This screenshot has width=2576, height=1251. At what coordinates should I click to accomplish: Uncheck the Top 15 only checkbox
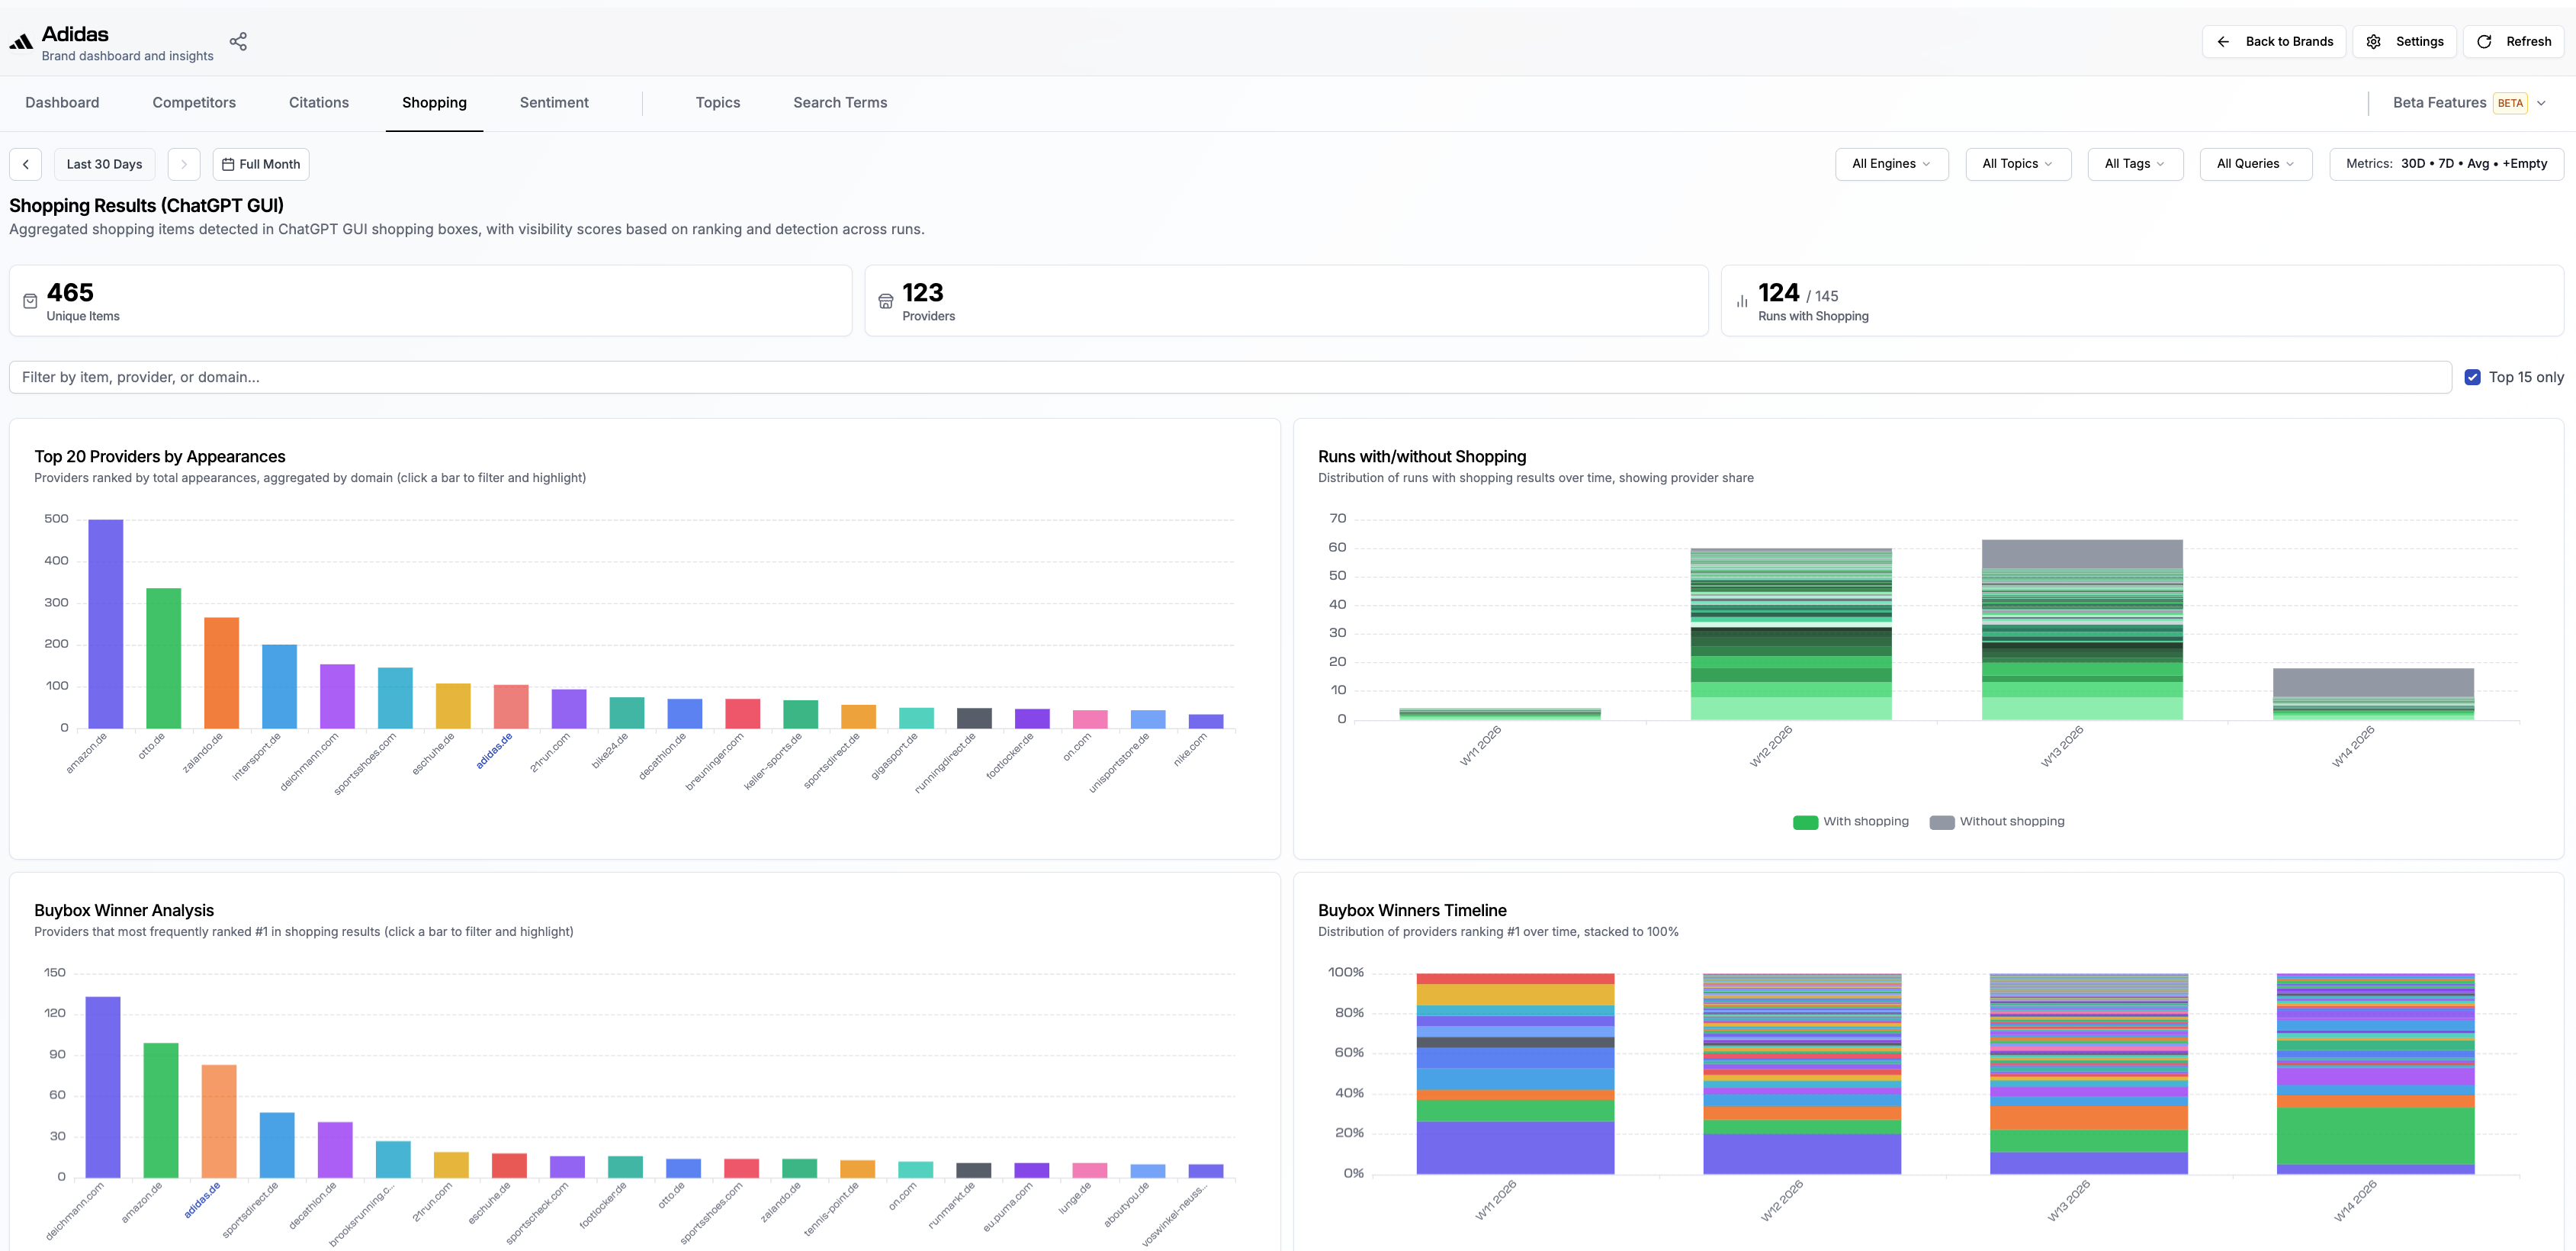[2472, 377]
